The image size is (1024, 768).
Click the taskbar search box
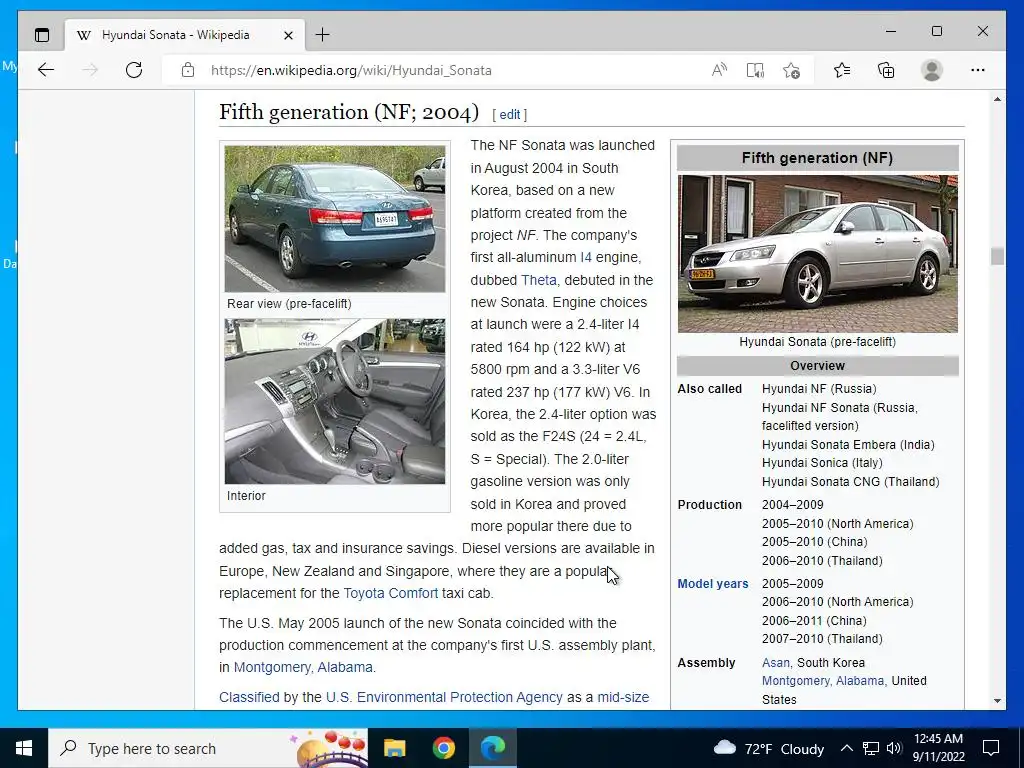pyautogui.click(x=208, y=748)
